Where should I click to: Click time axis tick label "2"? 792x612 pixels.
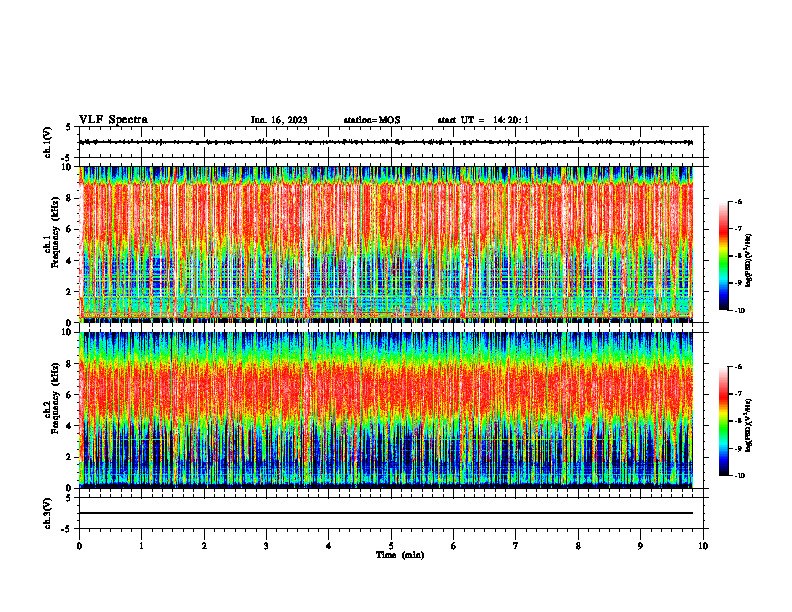pos(204,546)
